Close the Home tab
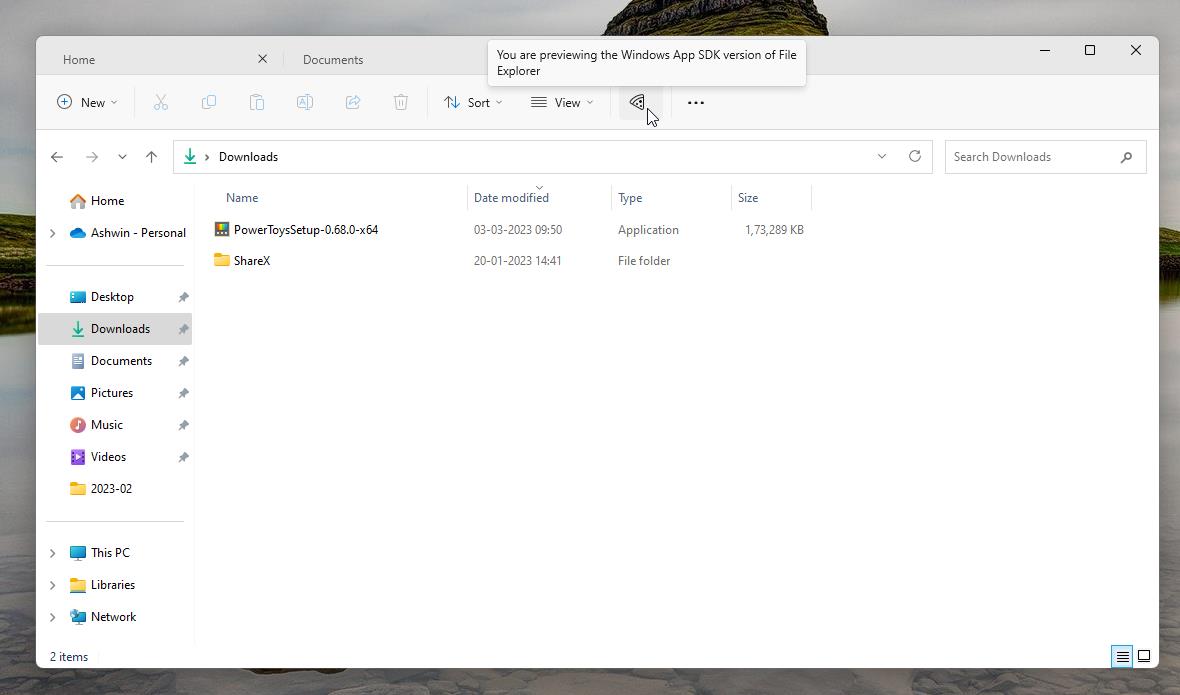The height and width of the screenshot is (695, 1180). point(263,59)
